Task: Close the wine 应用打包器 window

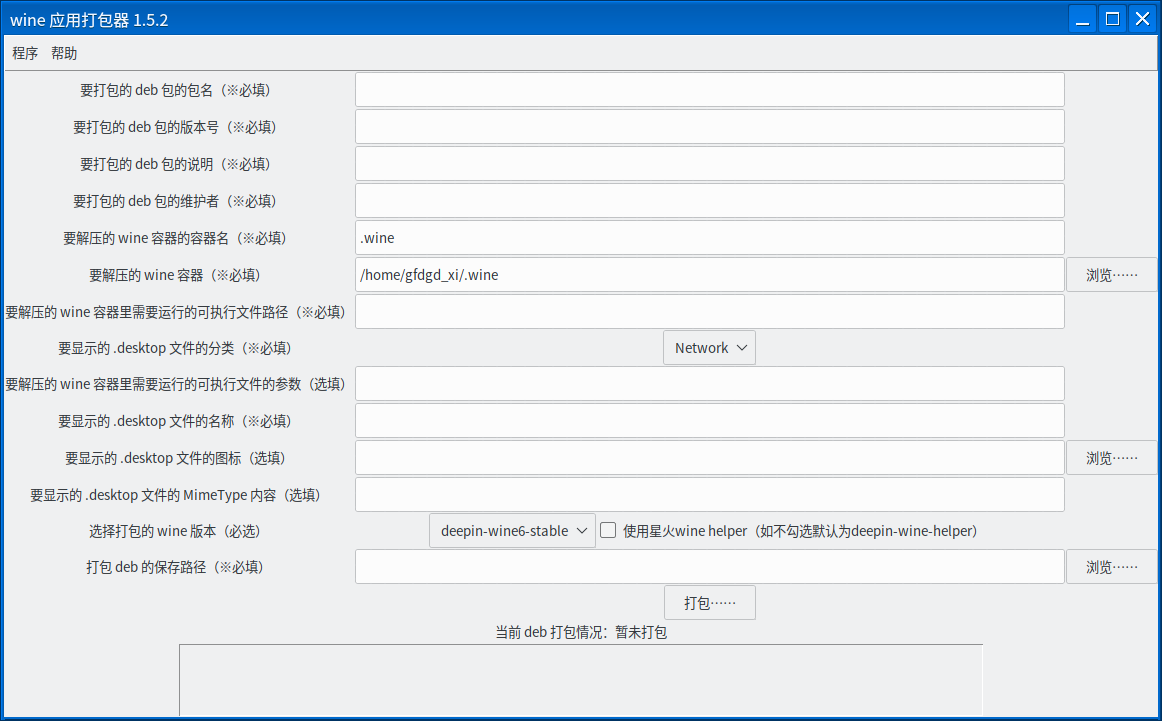Action: (x=1143, y=19)
